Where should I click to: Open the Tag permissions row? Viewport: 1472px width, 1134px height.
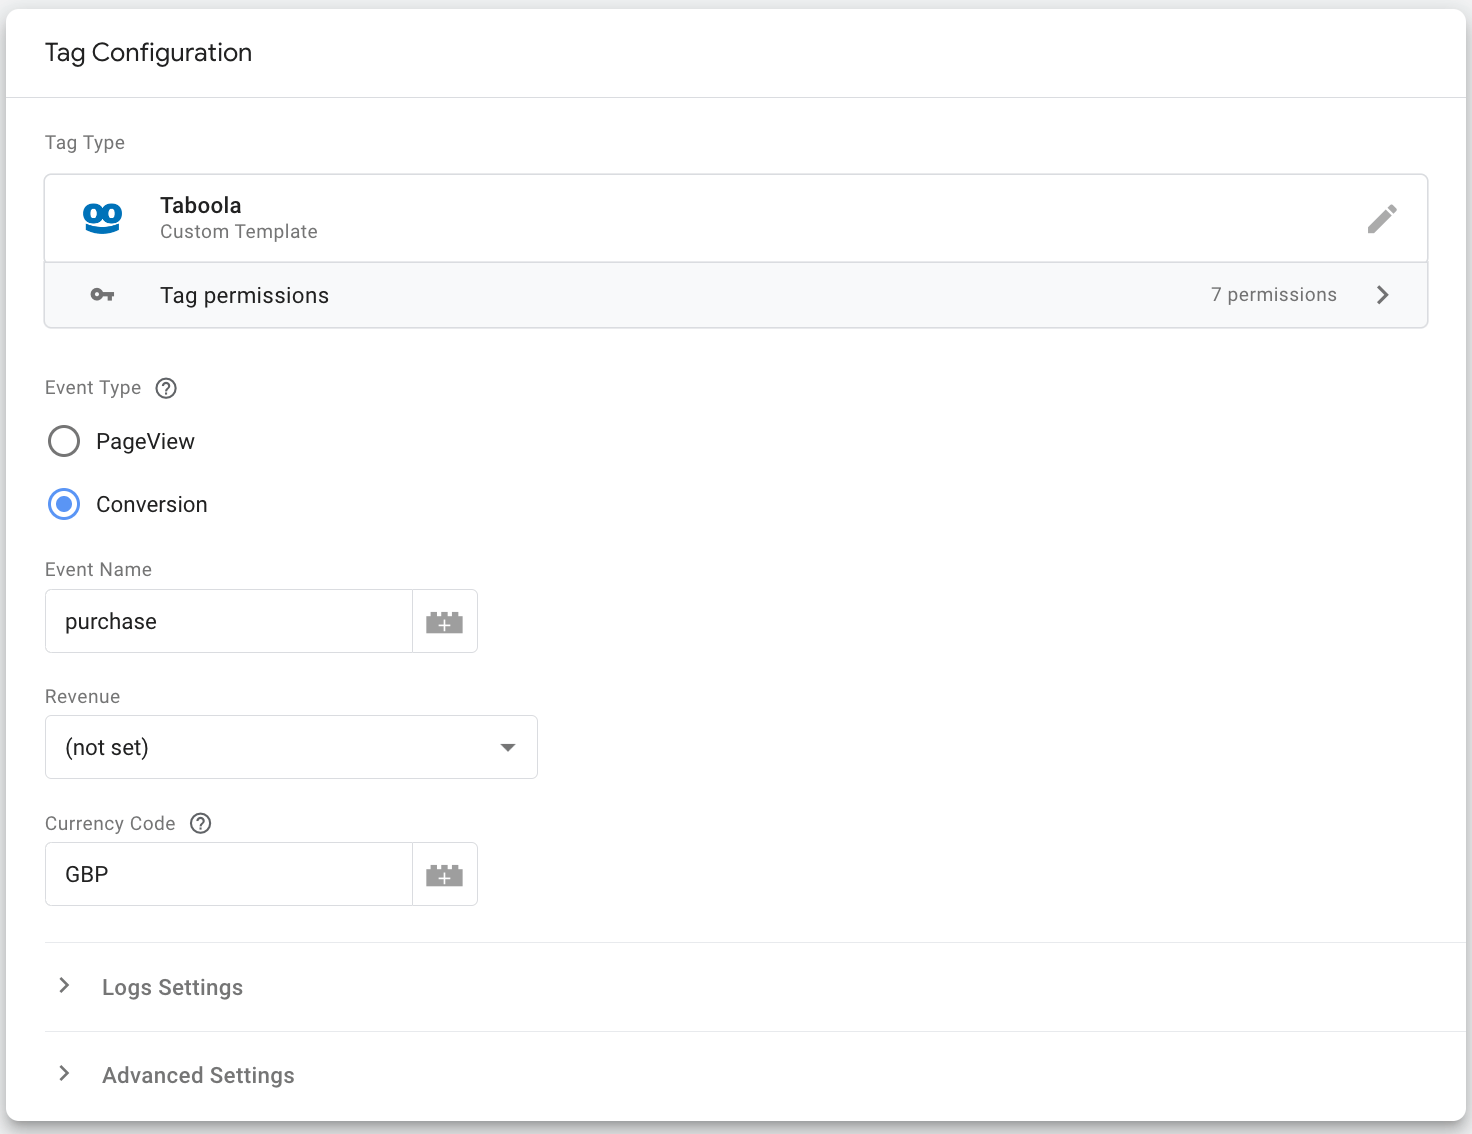tap(736, 295)
